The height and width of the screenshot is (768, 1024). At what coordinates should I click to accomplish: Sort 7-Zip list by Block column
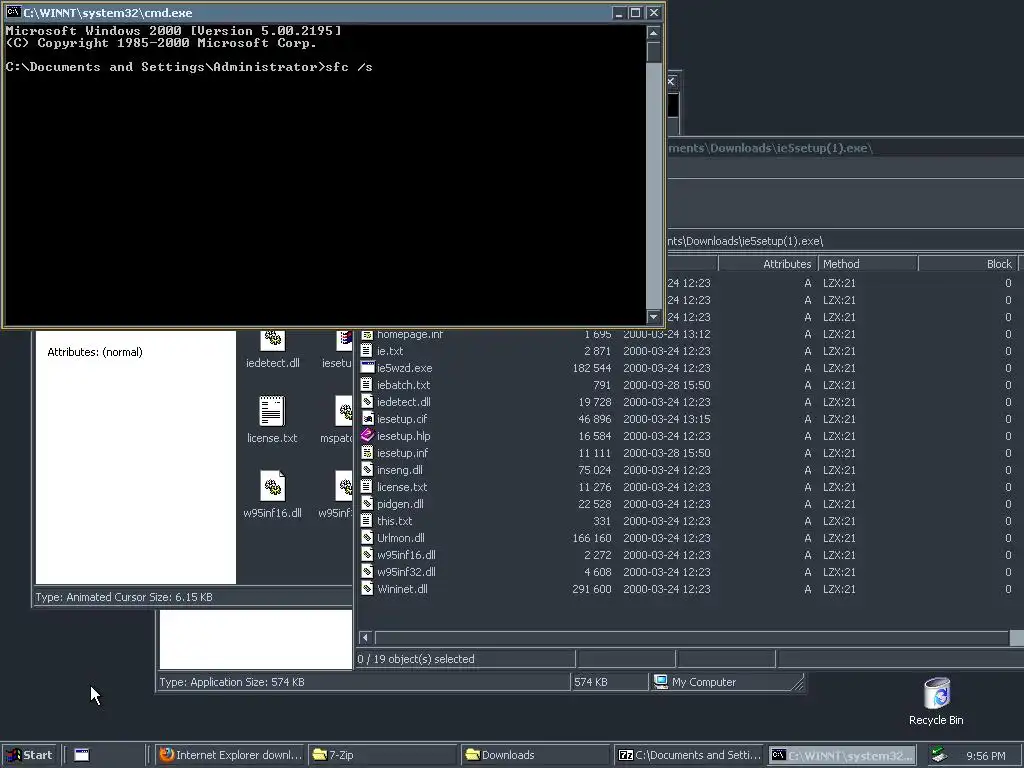[x=968, y=264]
